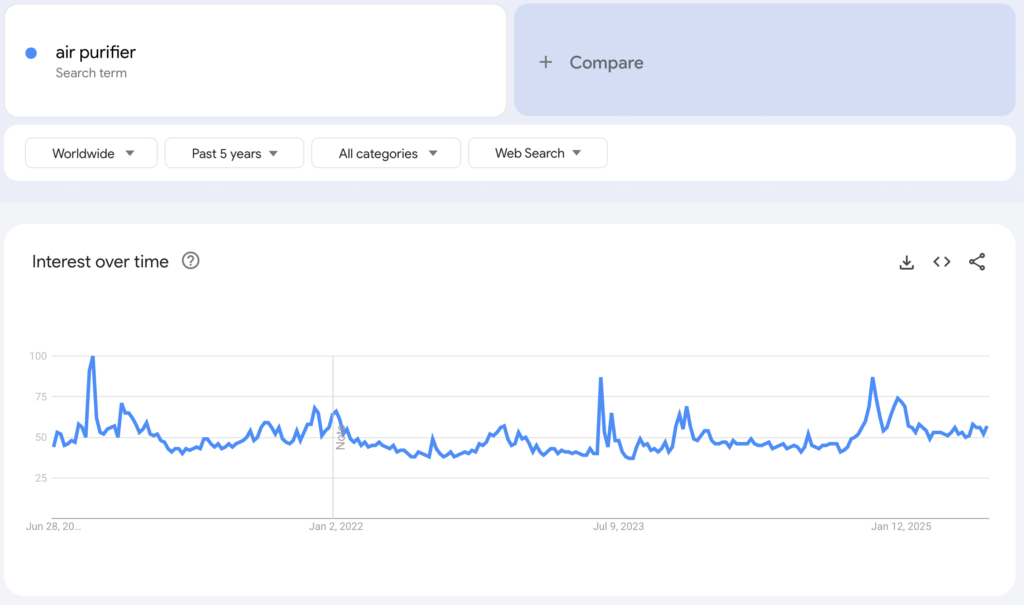
Task: Expand the All categories filter
Action: [x=385, y=153]
